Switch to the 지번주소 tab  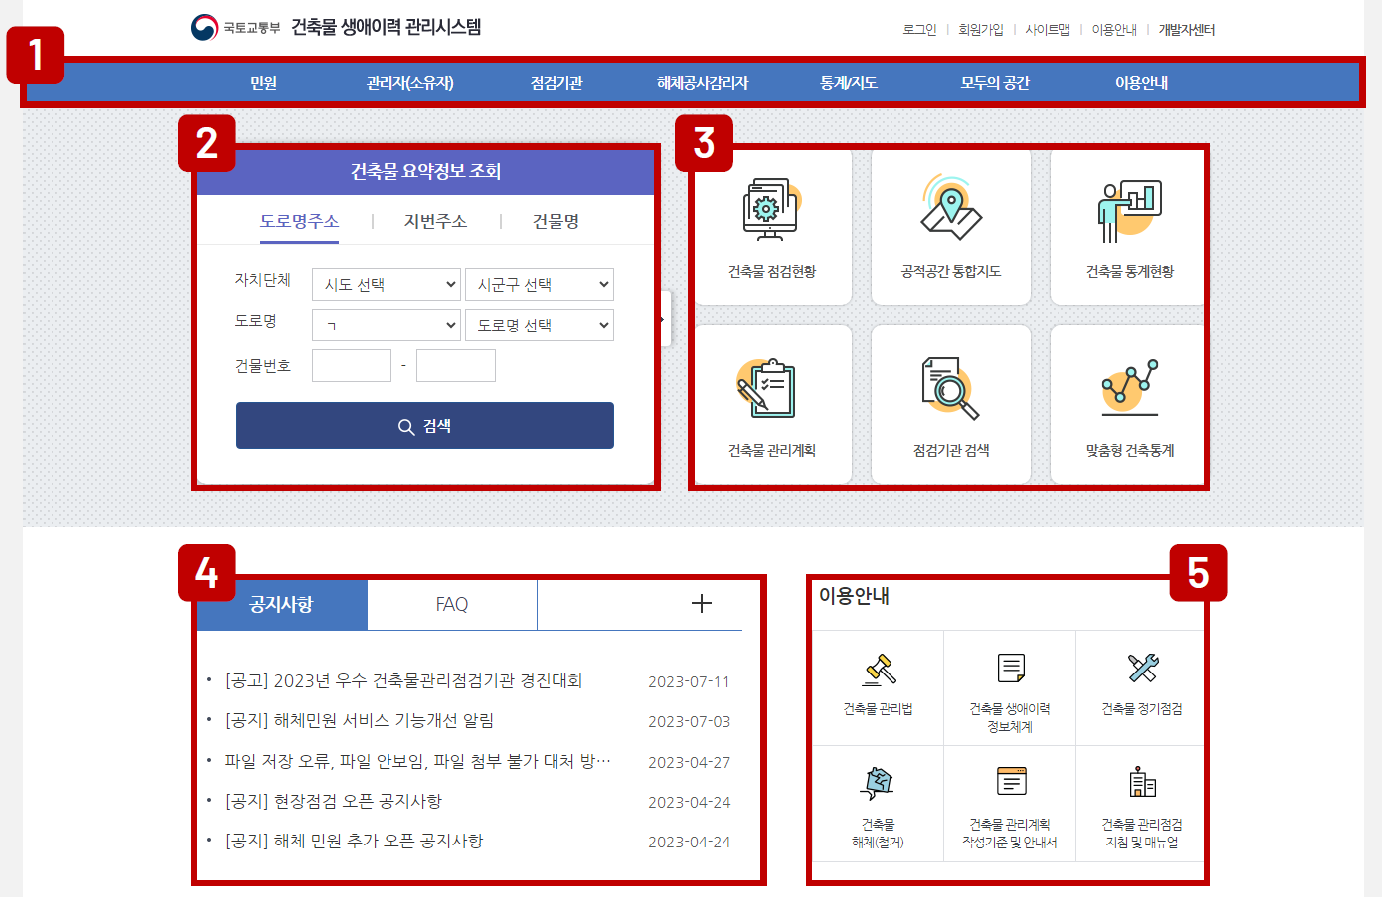tap(434, 221)
